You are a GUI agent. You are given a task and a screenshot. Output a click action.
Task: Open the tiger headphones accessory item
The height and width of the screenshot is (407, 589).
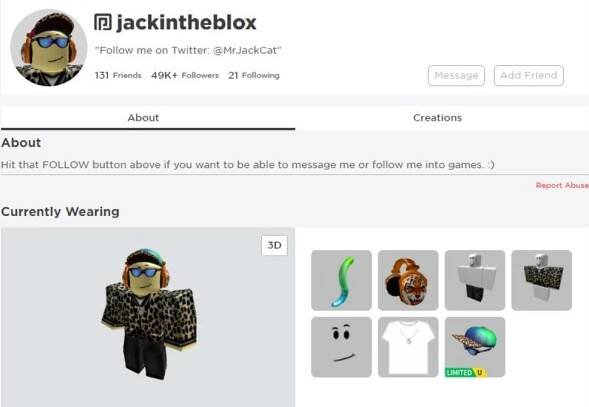coord(408,280)
